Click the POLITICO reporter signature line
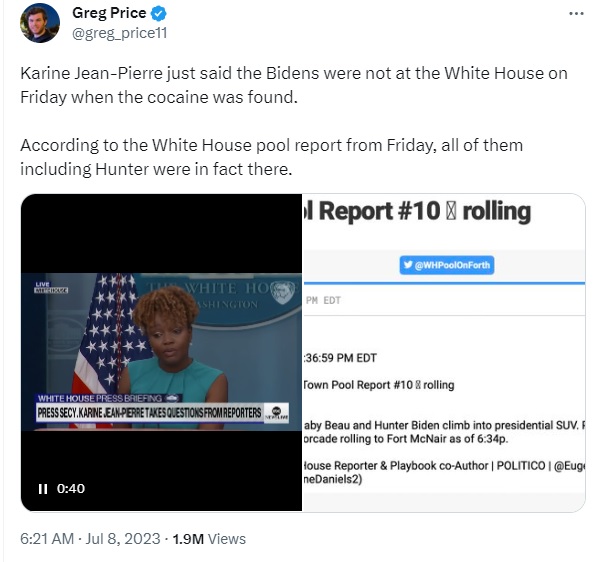This screenshot has width=601, height=562. (x=443, y=472)
